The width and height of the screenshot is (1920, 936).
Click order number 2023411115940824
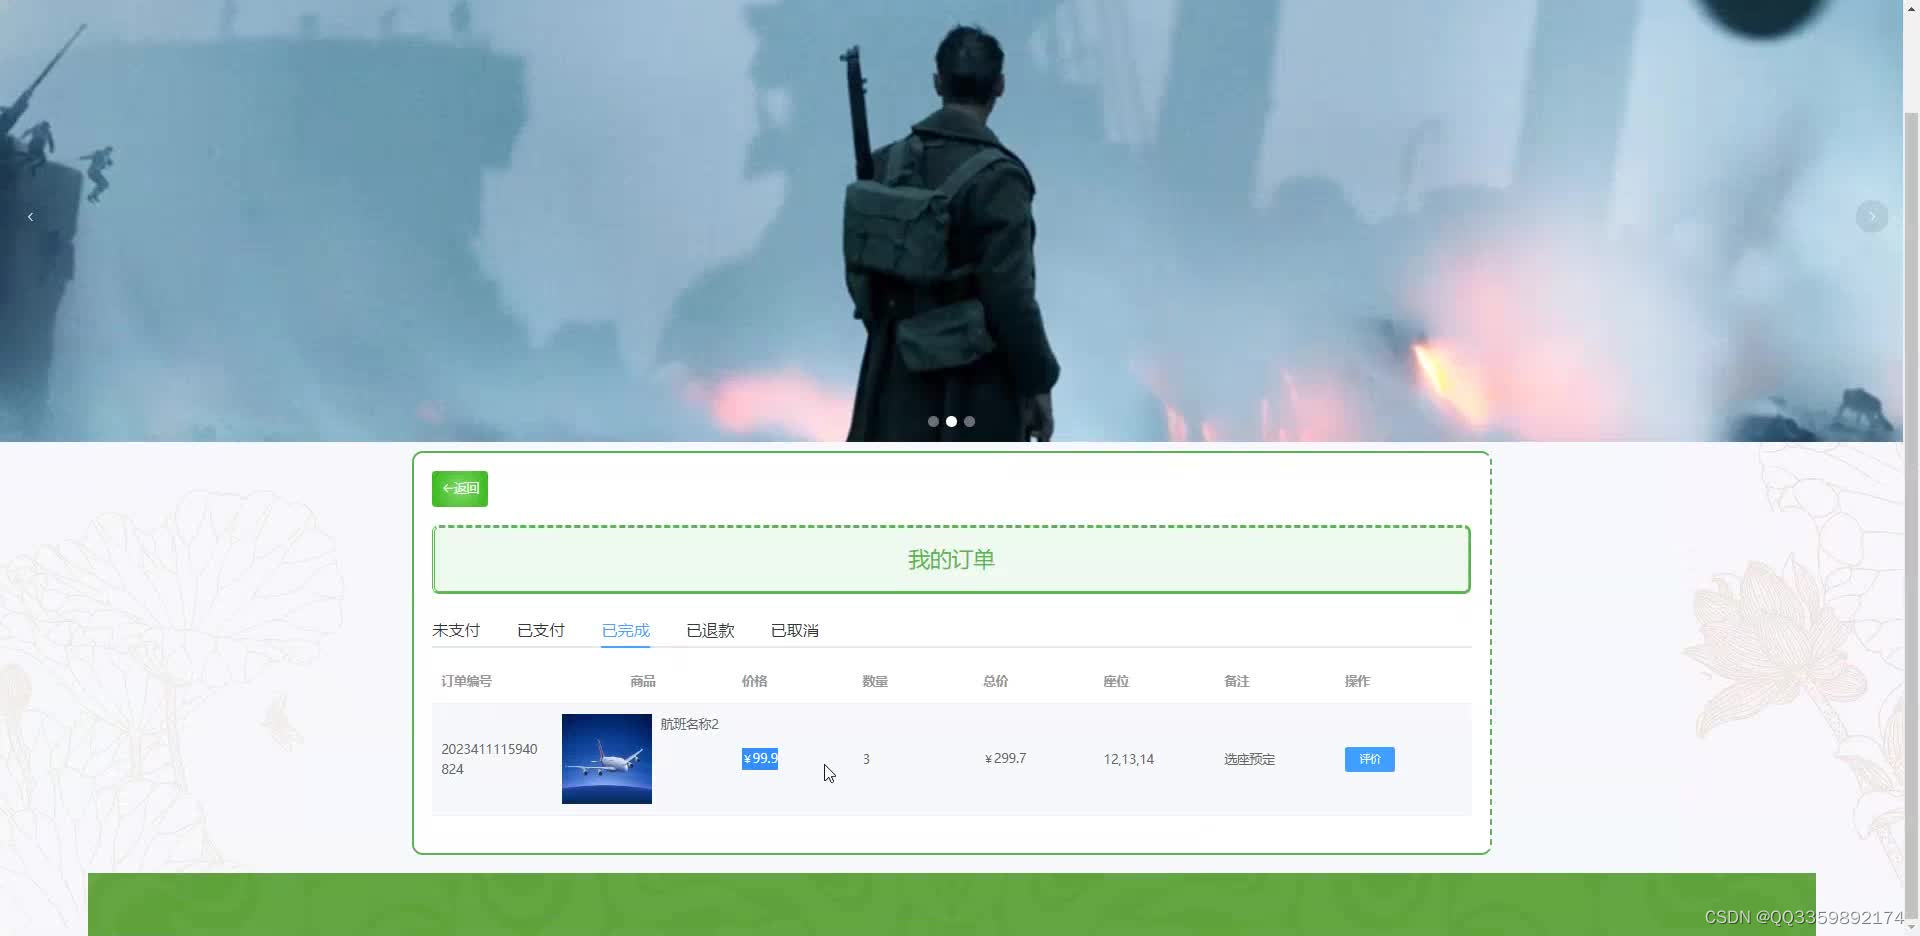coord(489,759)
